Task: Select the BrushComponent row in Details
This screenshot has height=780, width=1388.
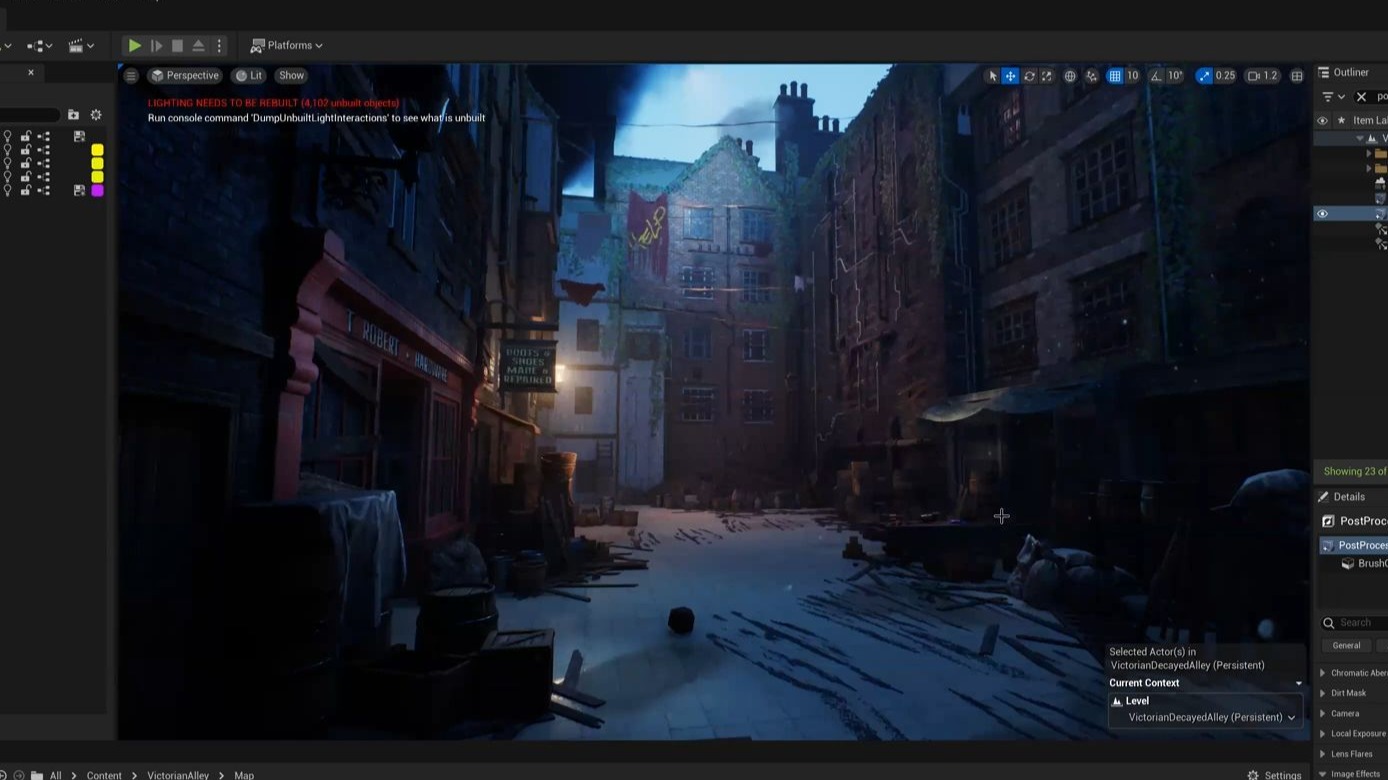Action: coord(1364,564)
